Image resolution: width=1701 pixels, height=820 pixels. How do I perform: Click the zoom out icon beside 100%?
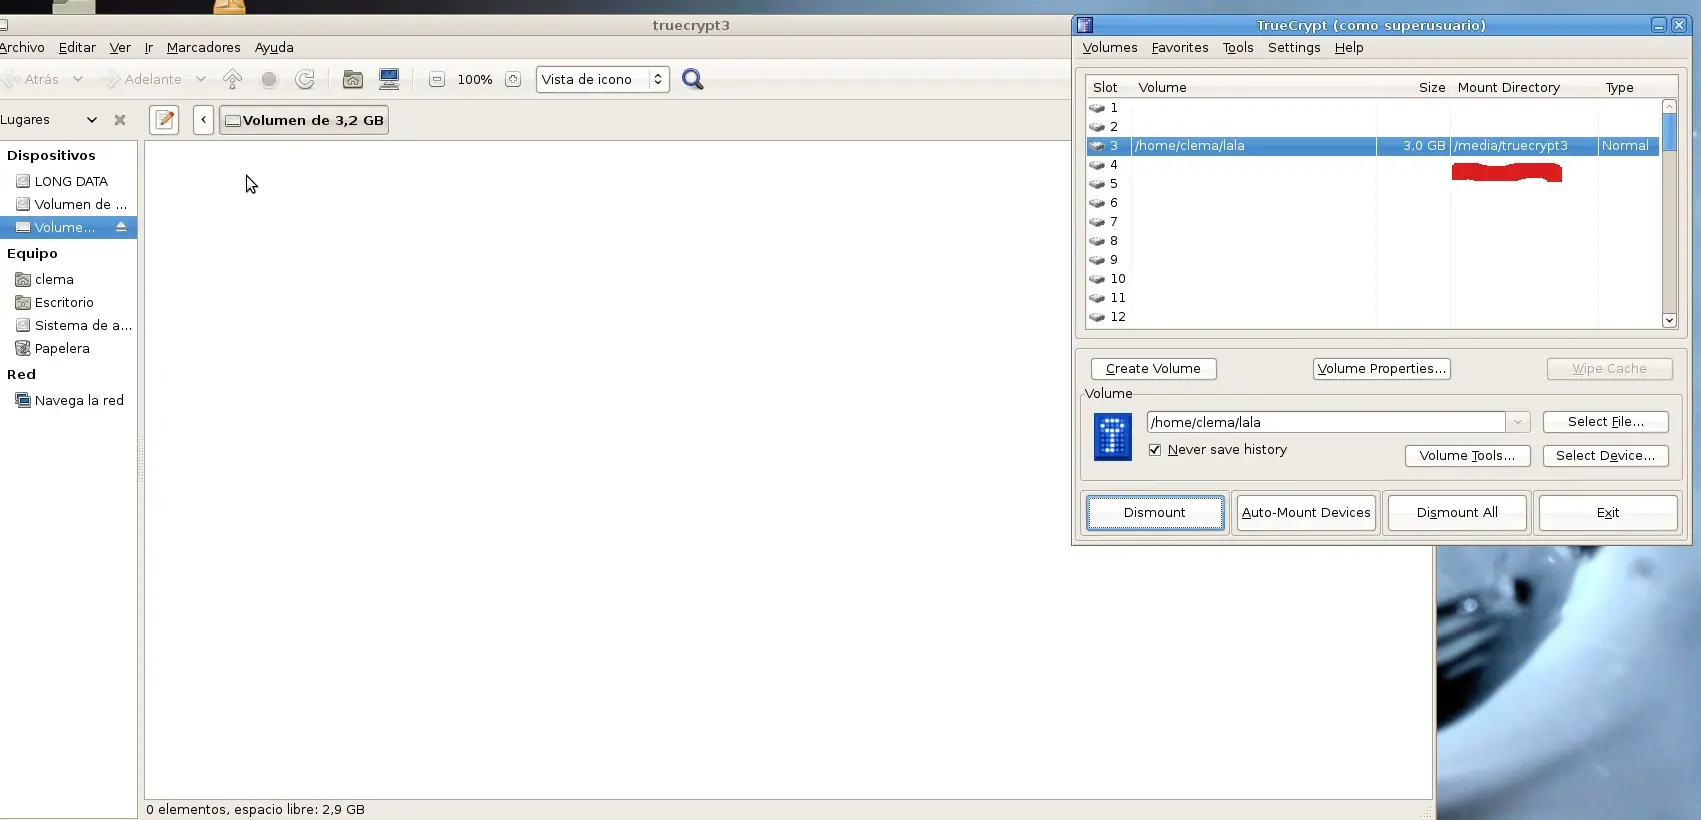tap(437, 79)
